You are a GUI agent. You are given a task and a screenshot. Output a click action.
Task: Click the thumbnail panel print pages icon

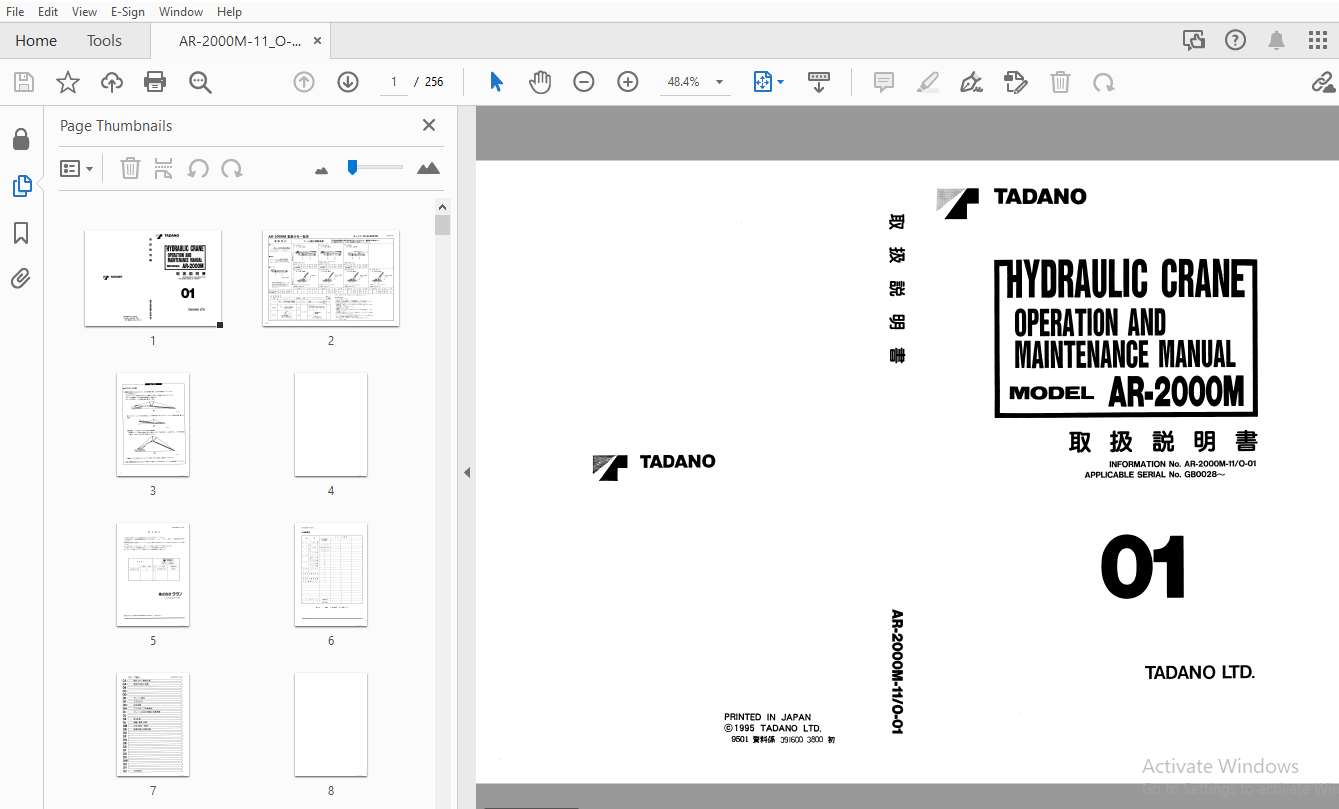click(x=164, y=168)
